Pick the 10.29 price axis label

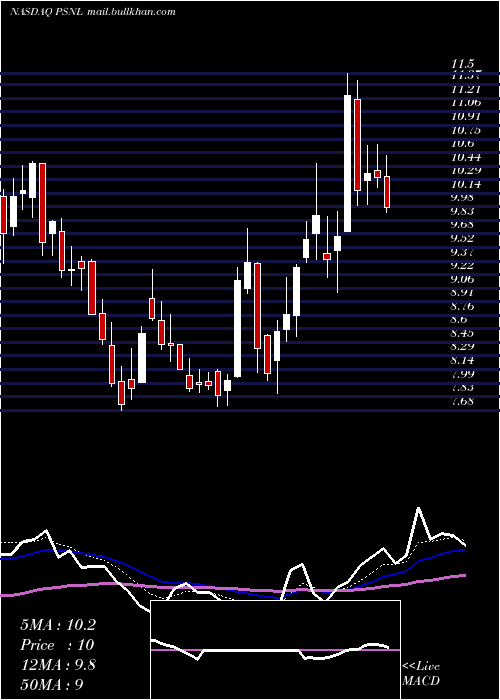[467, 171]
